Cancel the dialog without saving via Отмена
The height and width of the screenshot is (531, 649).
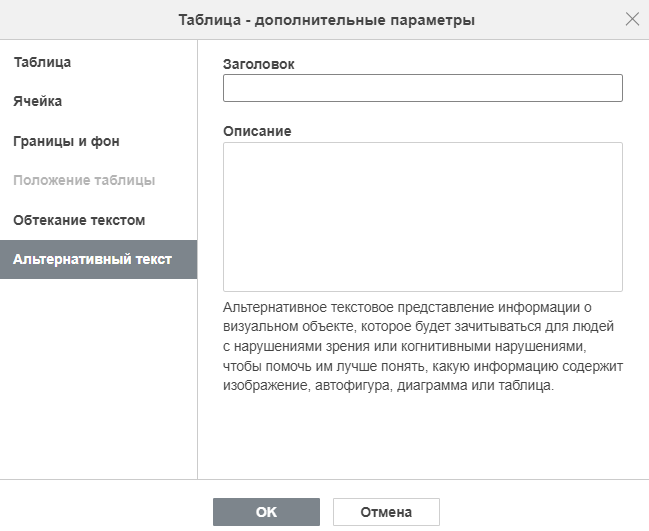click(x=386, y=512)
